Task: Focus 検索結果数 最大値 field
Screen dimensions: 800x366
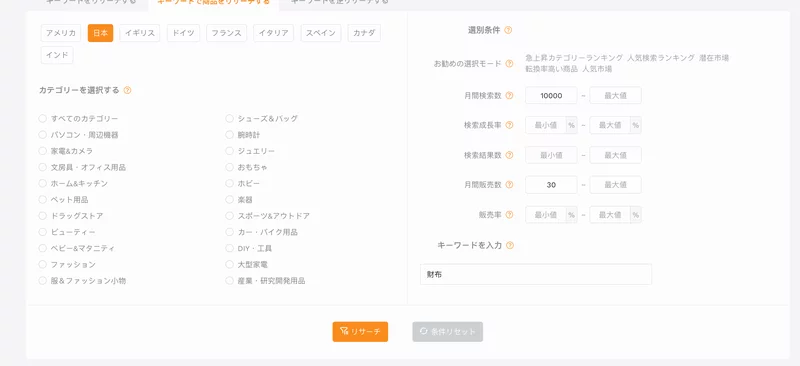Action: click(615, 155)
